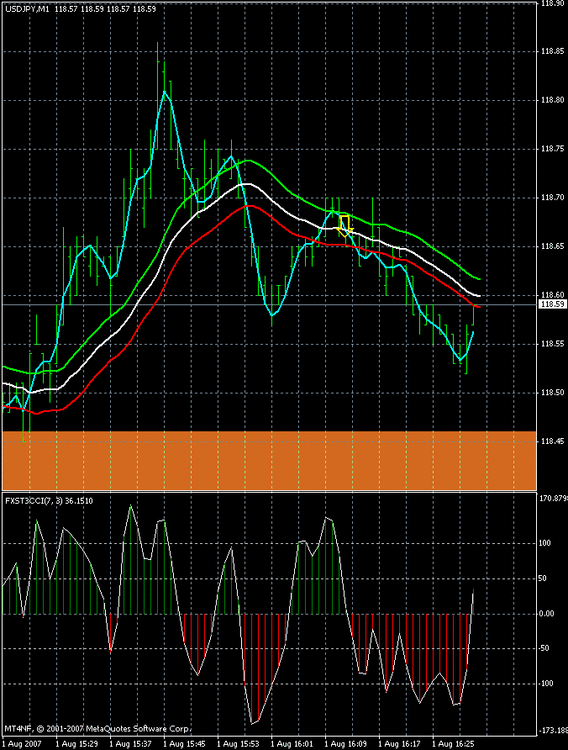The image size is (568, 750).
Task: Click the 1 Aug 16:09 time label
Action: [345, 744]
